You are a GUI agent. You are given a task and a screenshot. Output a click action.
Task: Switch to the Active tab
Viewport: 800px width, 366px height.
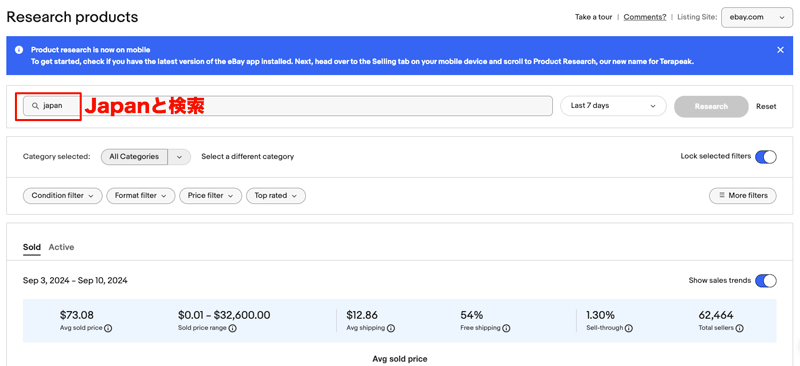tap(61, 247)
